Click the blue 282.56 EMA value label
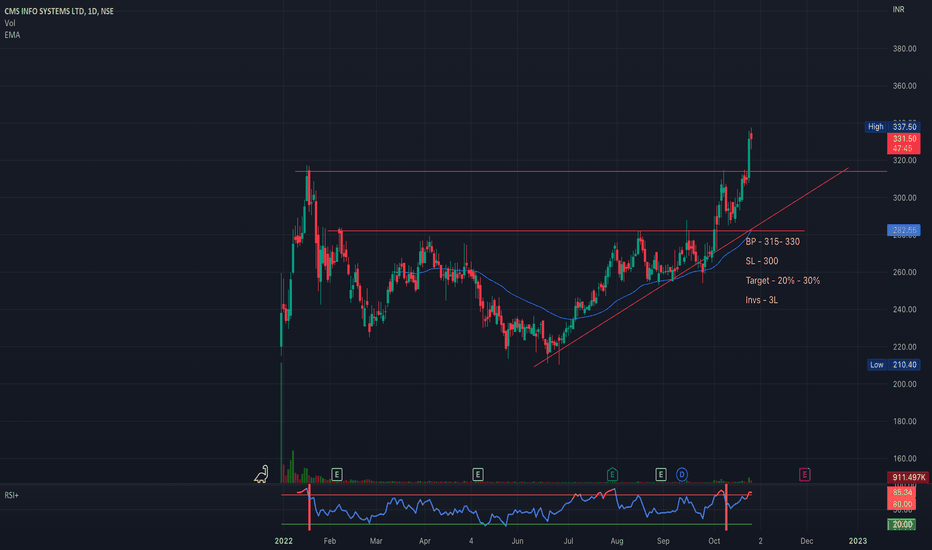932x550 pixels. click(903, 230)
